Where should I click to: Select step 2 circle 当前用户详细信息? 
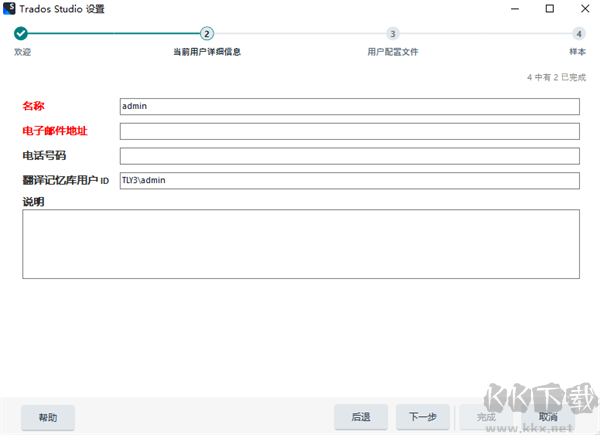point(207,33)
